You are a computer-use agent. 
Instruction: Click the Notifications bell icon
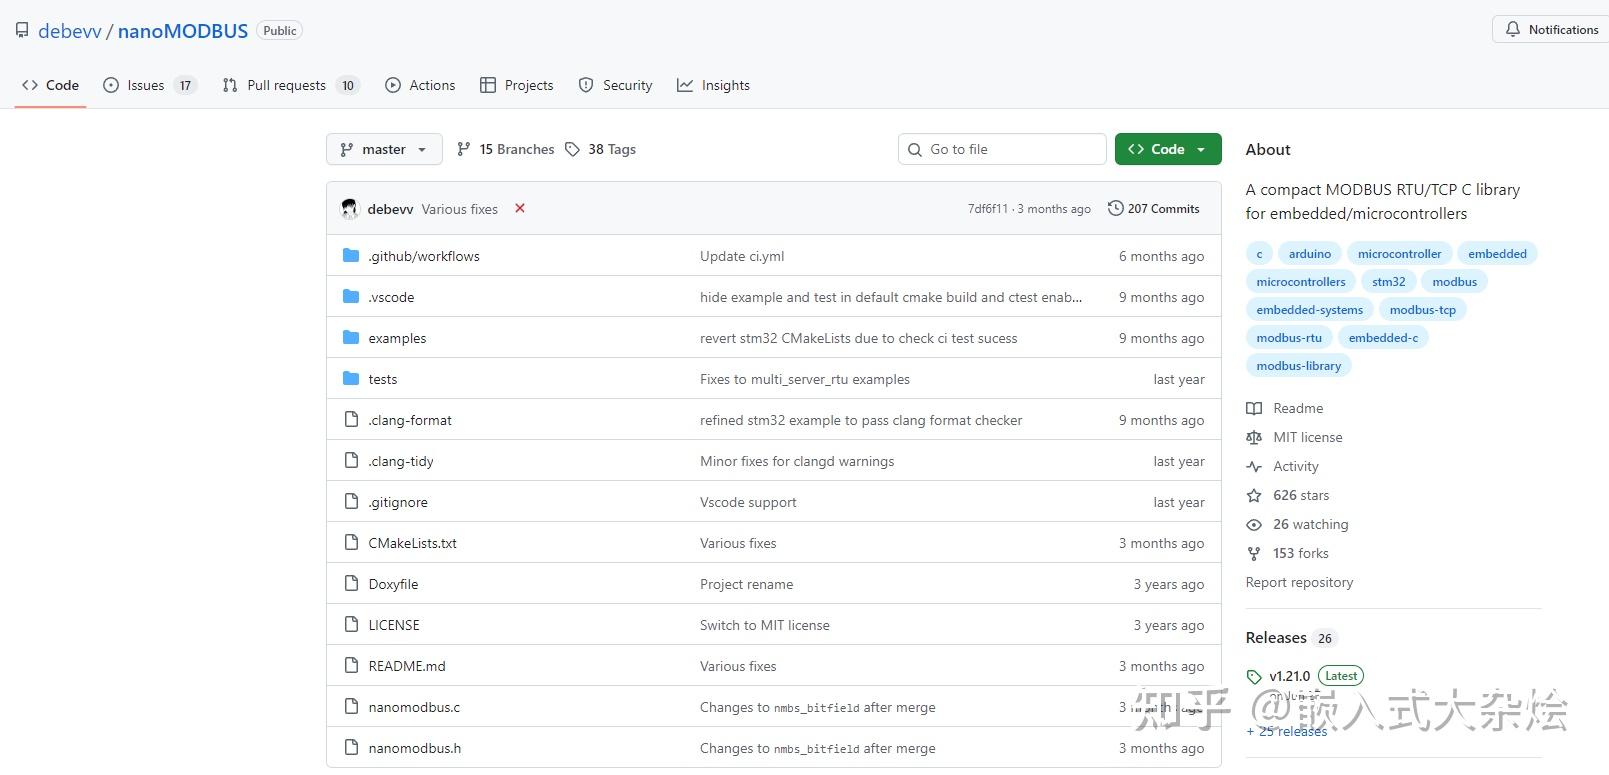tap(1513, 29)
